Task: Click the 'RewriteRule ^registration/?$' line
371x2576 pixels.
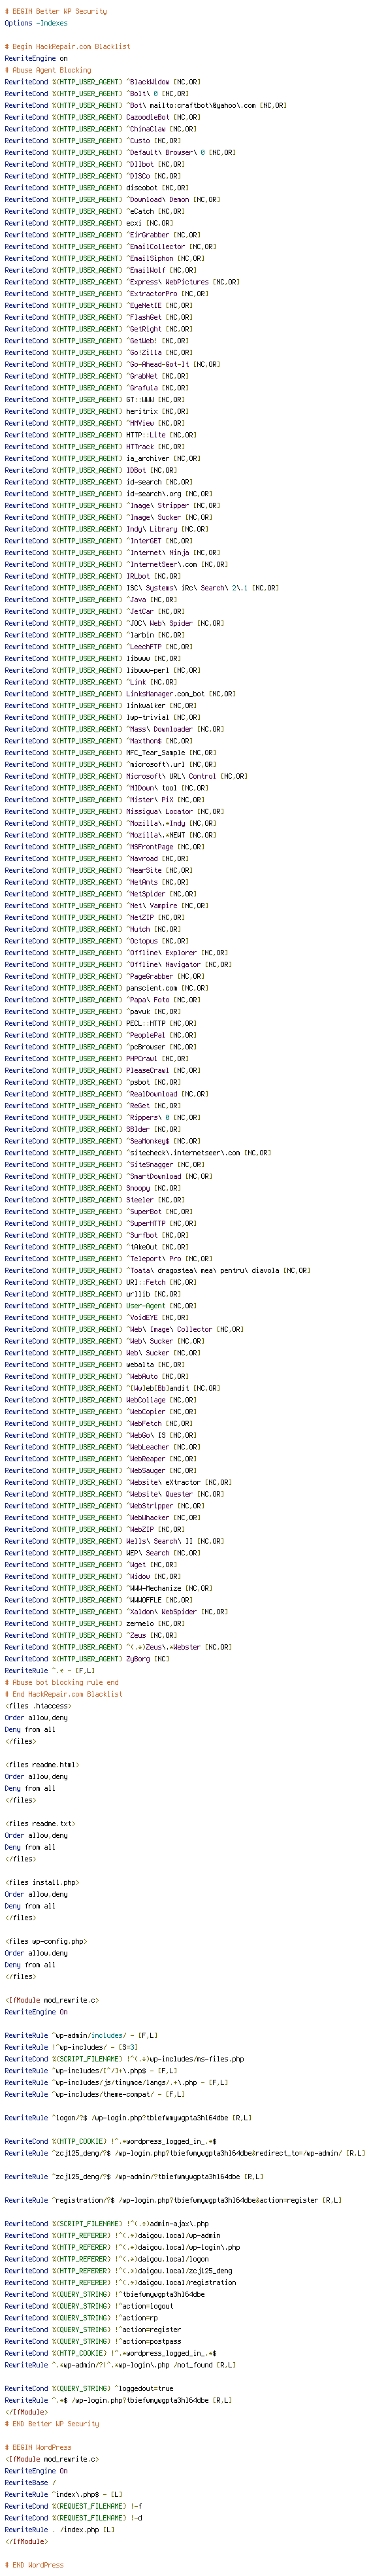Action: (x=173, y=2200)
